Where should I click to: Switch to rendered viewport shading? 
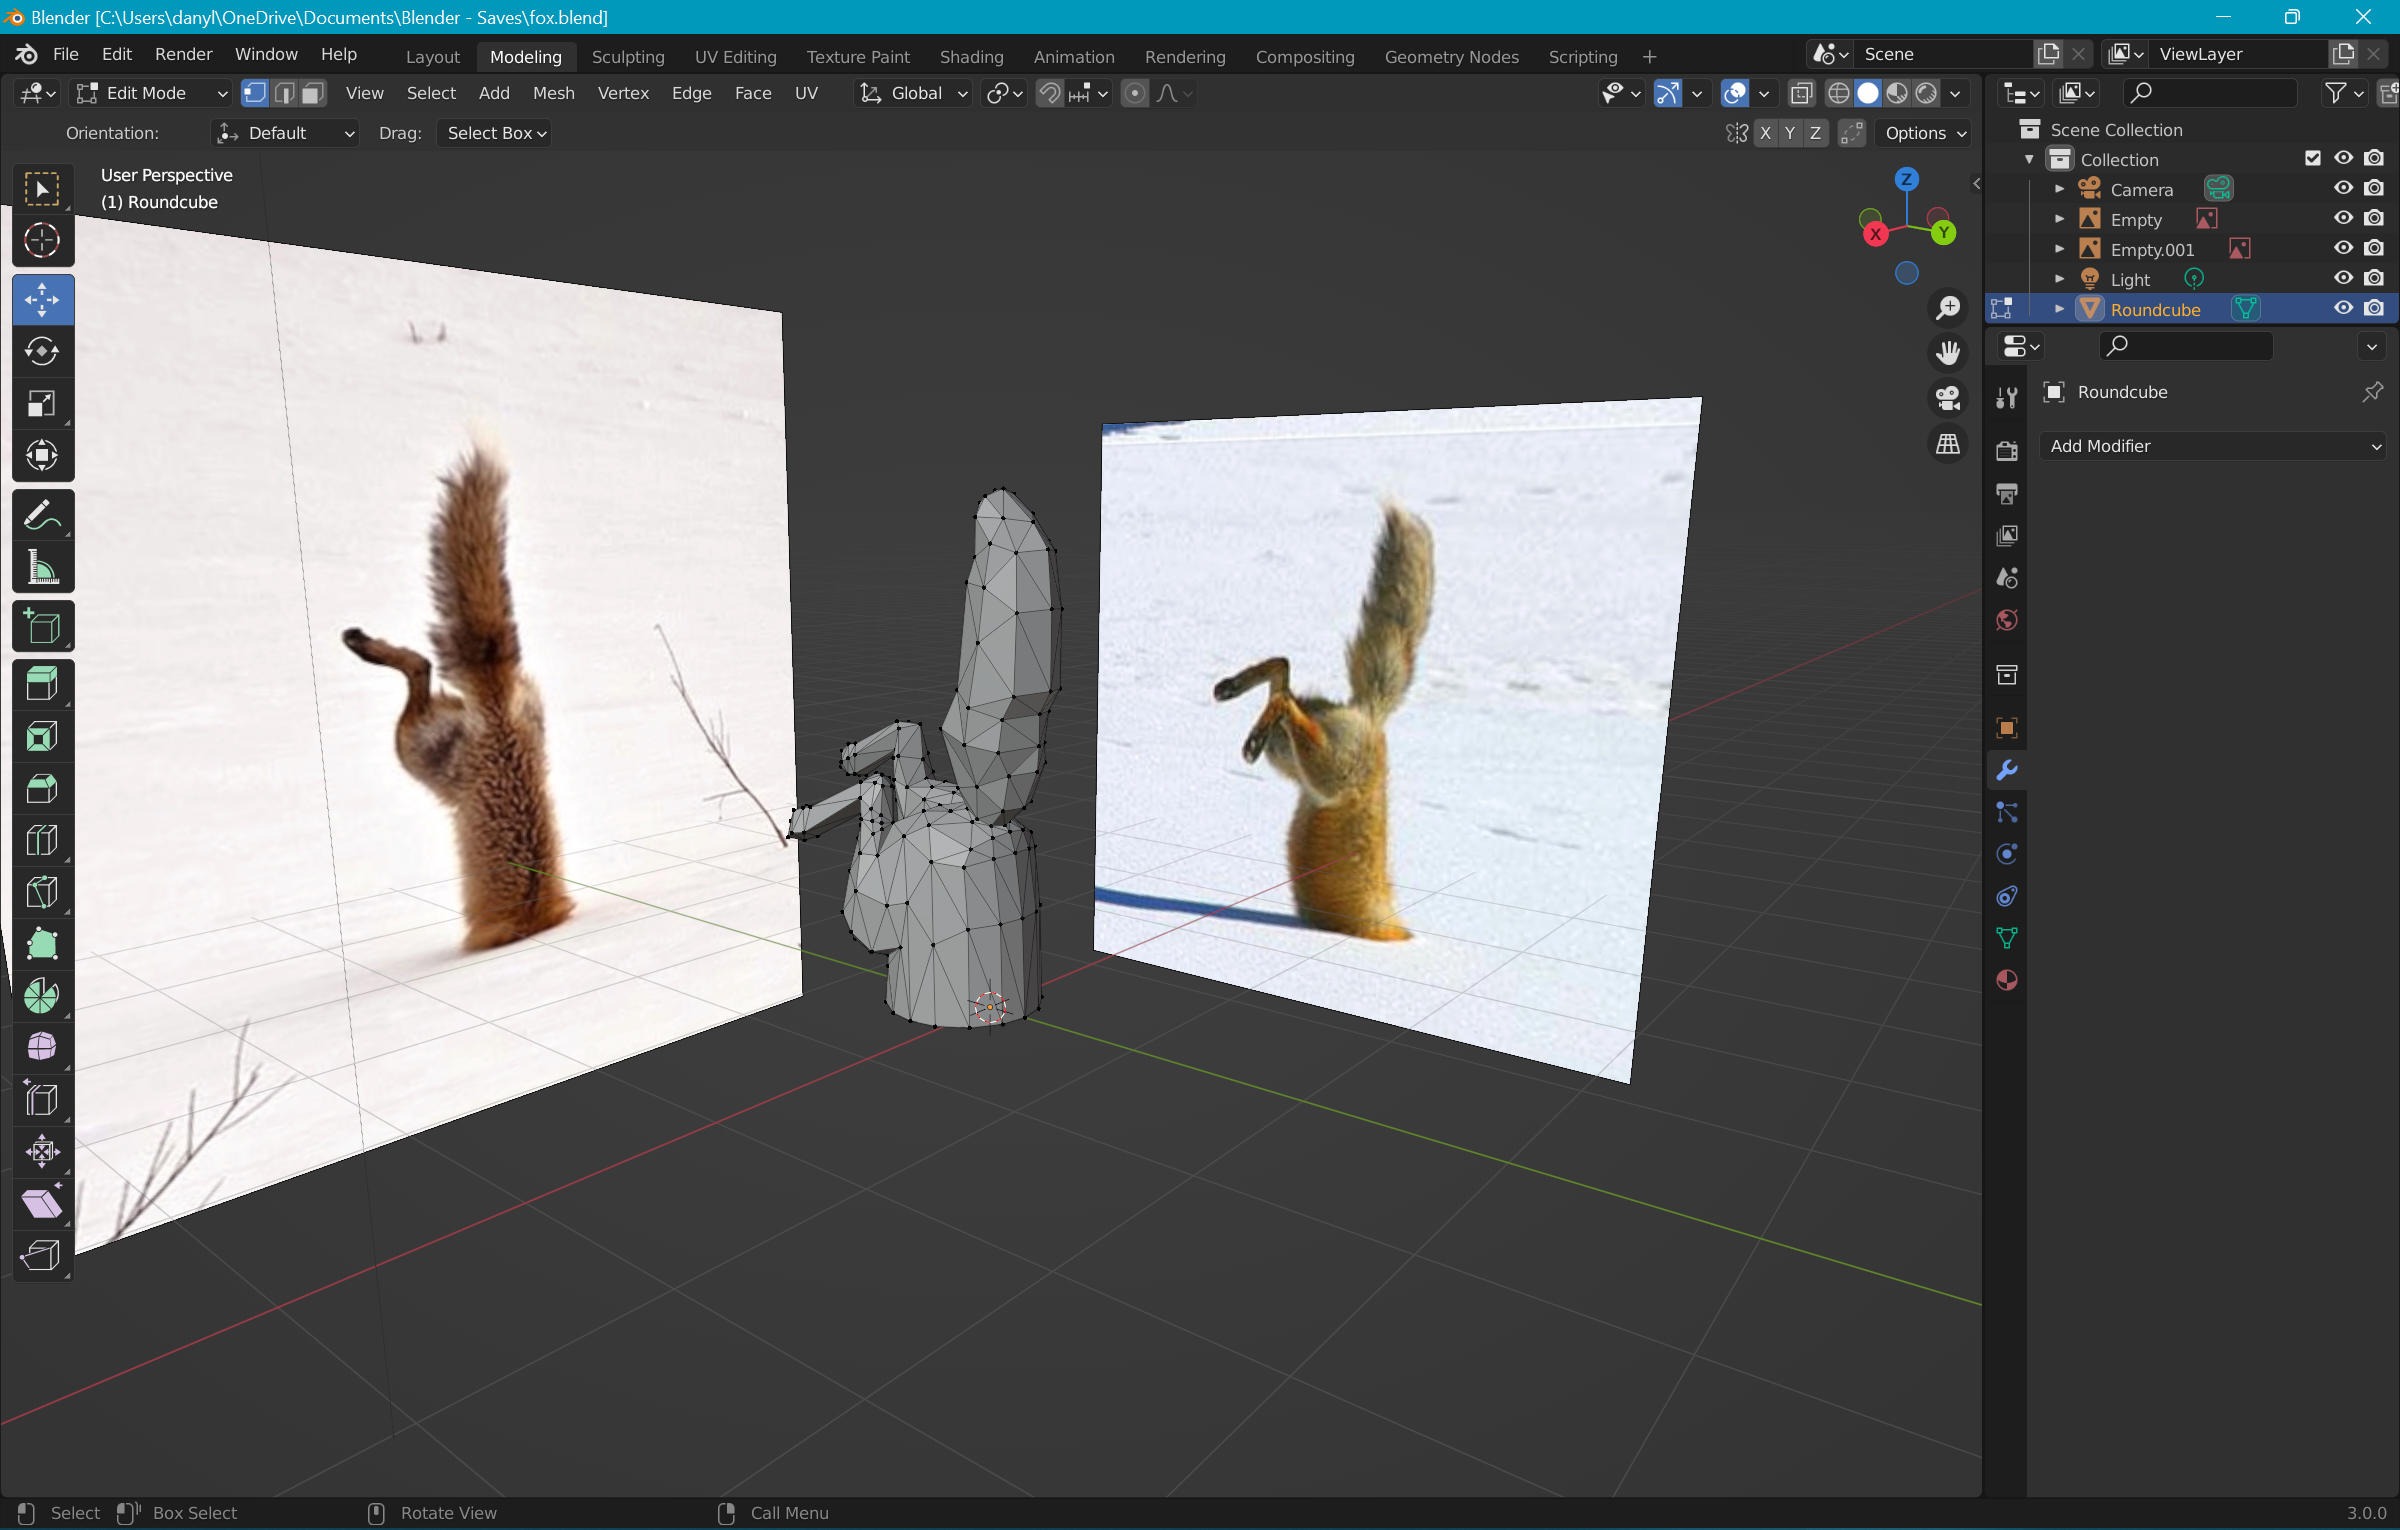click(1926, 93)
